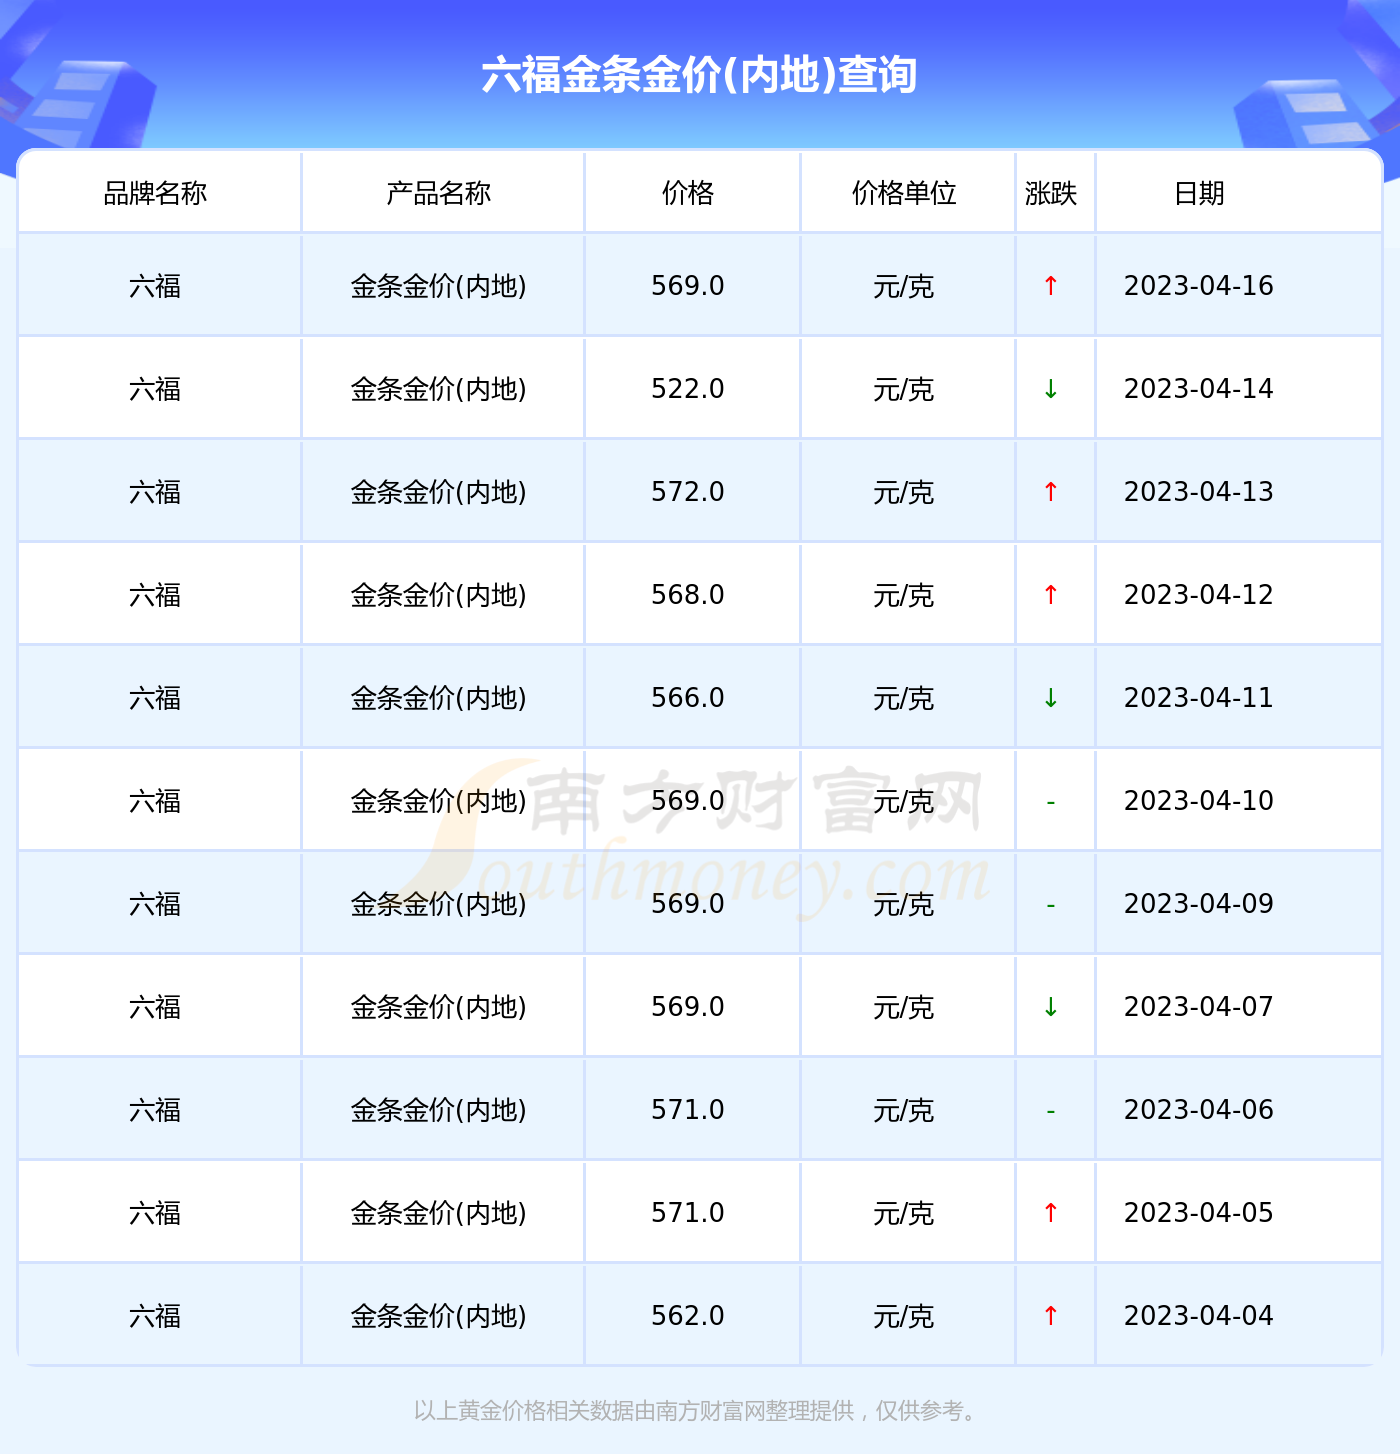
Task: Click price 569.0 in the 2023-04-16 row
Action: [688, 286]
